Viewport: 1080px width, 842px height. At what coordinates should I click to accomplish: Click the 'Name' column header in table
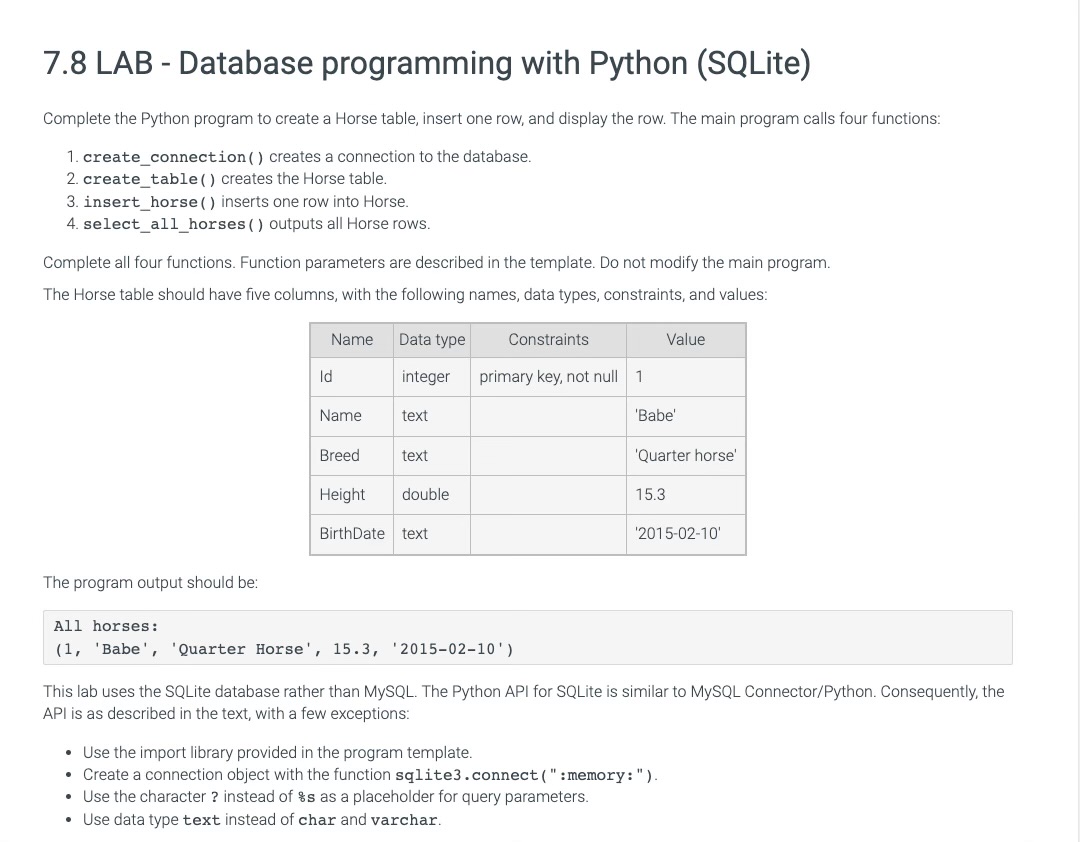351,340
